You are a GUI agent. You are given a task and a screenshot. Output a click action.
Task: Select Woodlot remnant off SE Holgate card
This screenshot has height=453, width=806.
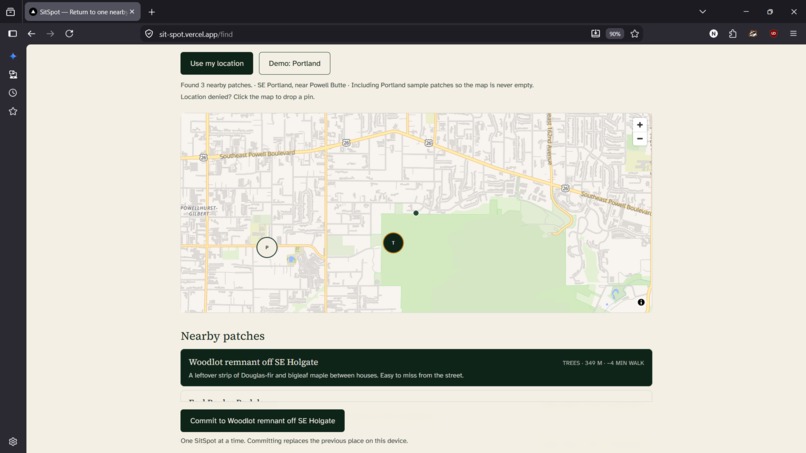coord(416,368)
